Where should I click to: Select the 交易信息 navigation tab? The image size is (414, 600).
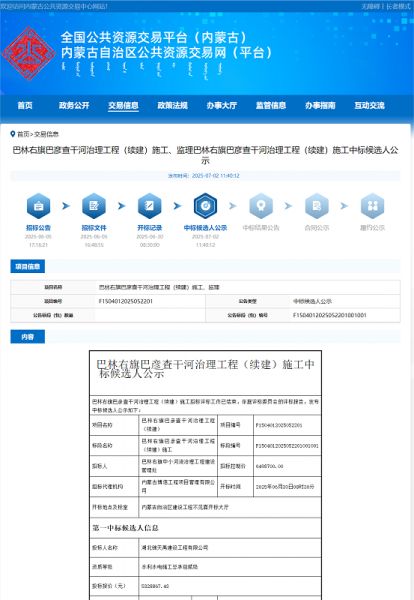(123, 105)
